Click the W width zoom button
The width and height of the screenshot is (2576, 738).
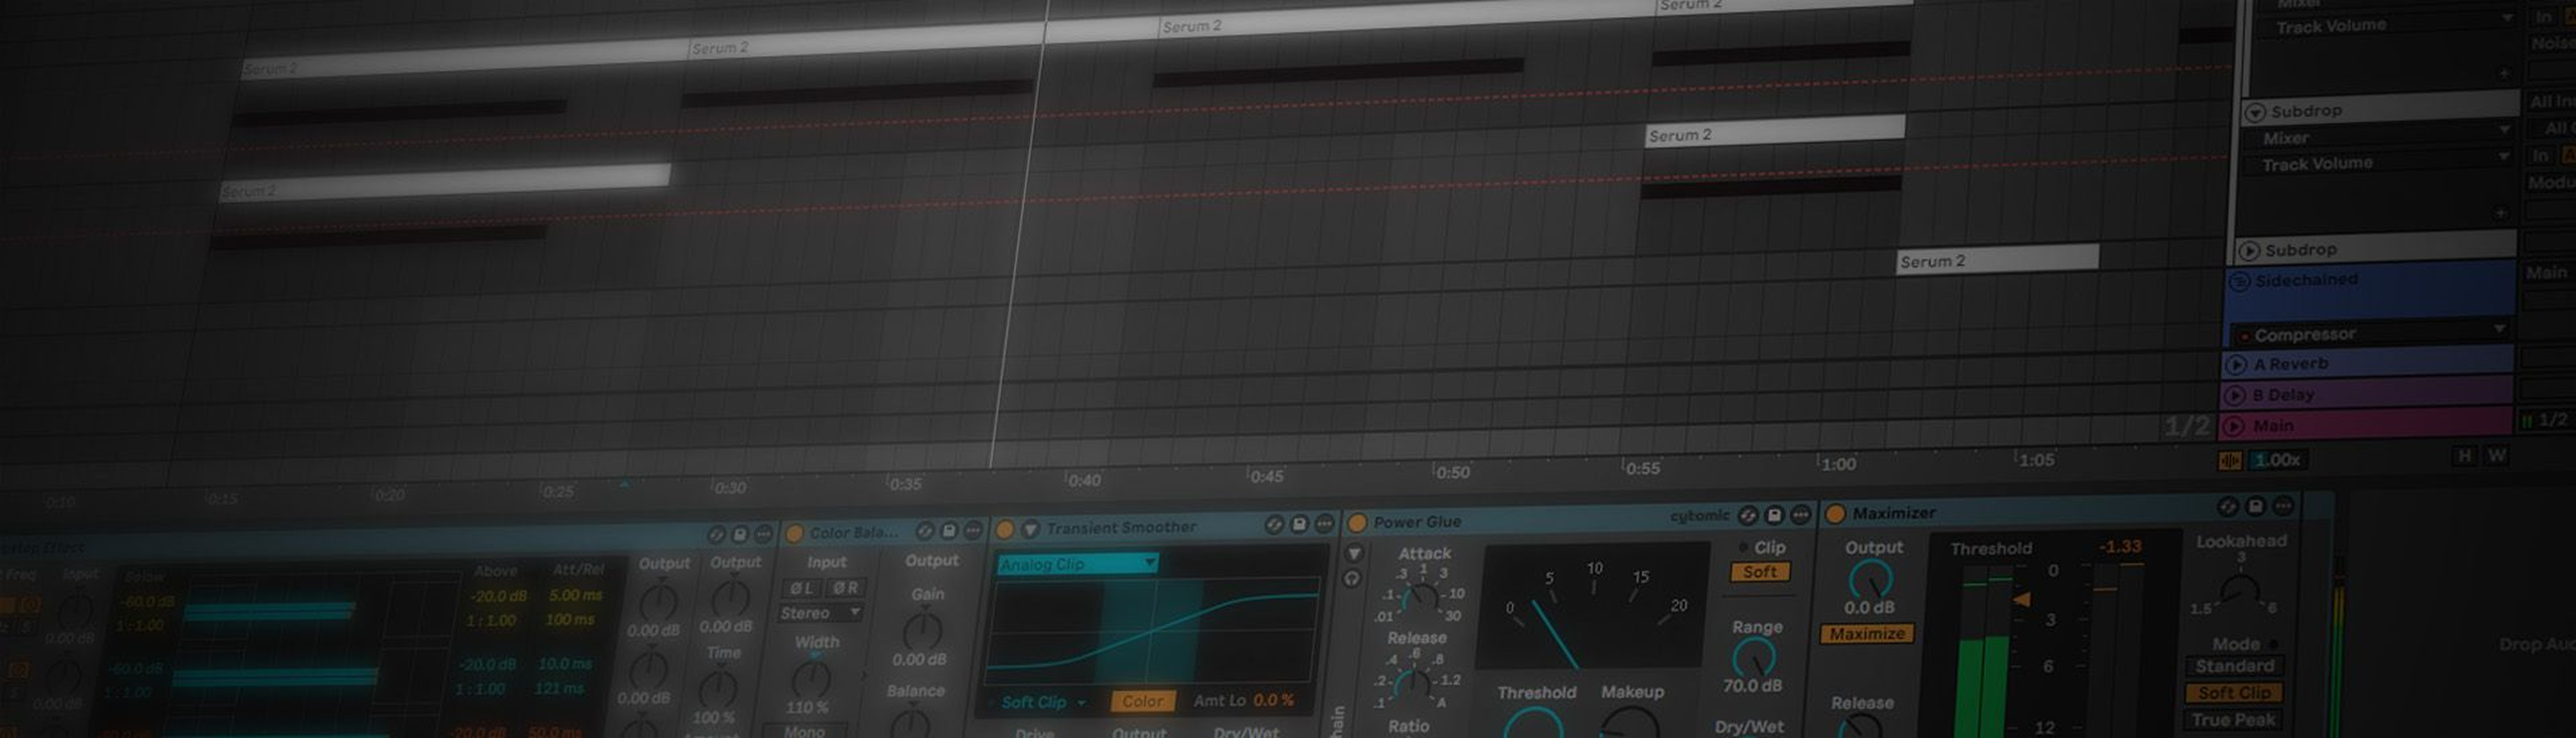point(2497,455)
